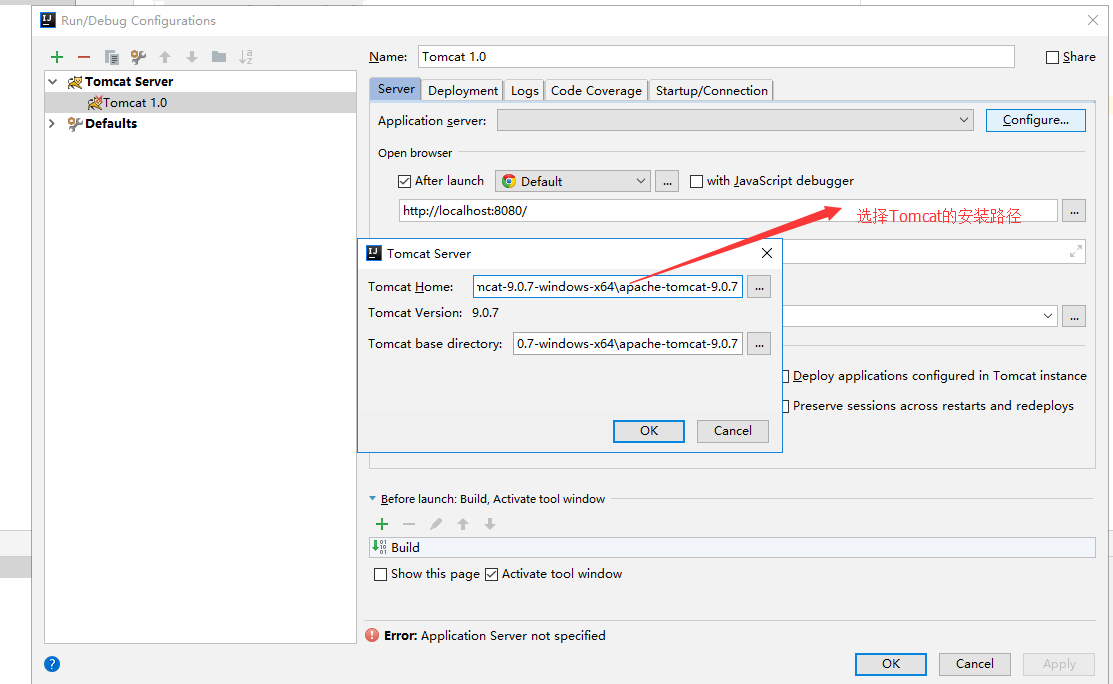This screenshot has width=1113, height=684.
Task: Click Cancel in Run/Debug Configurations
Action: tap(975, 663)
